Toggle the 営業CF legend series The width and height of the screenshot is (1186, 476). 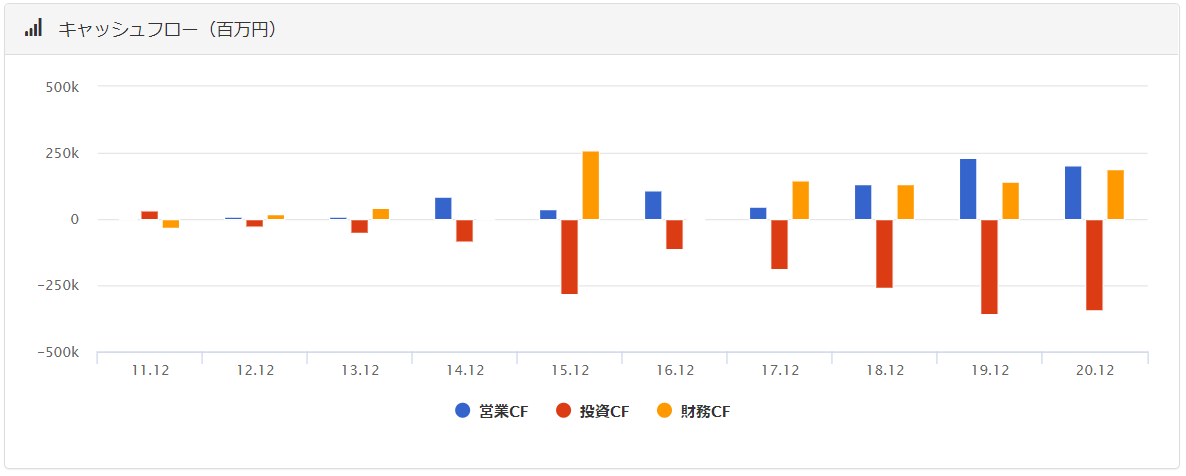tap(492, 411)
